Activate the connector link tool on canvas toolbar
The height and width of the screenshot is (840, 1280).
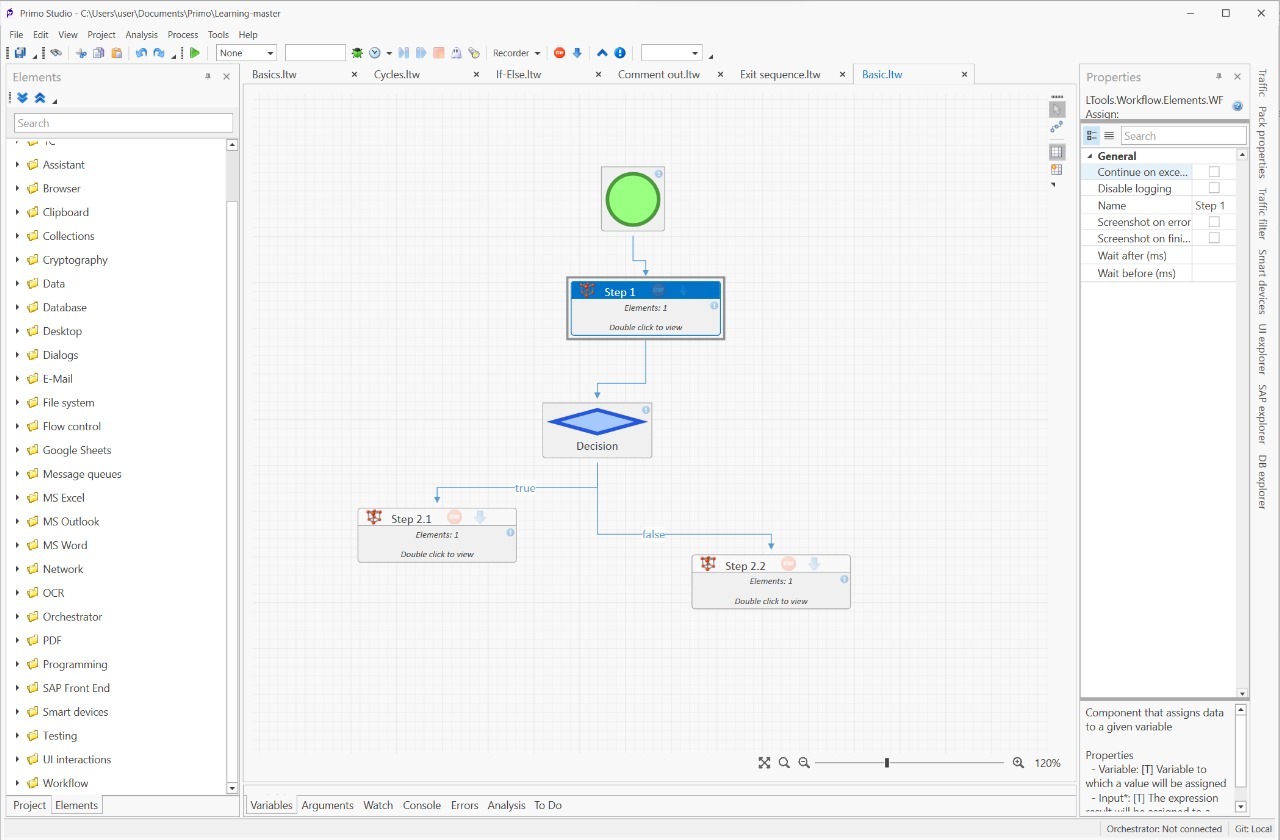[1056, 127]
